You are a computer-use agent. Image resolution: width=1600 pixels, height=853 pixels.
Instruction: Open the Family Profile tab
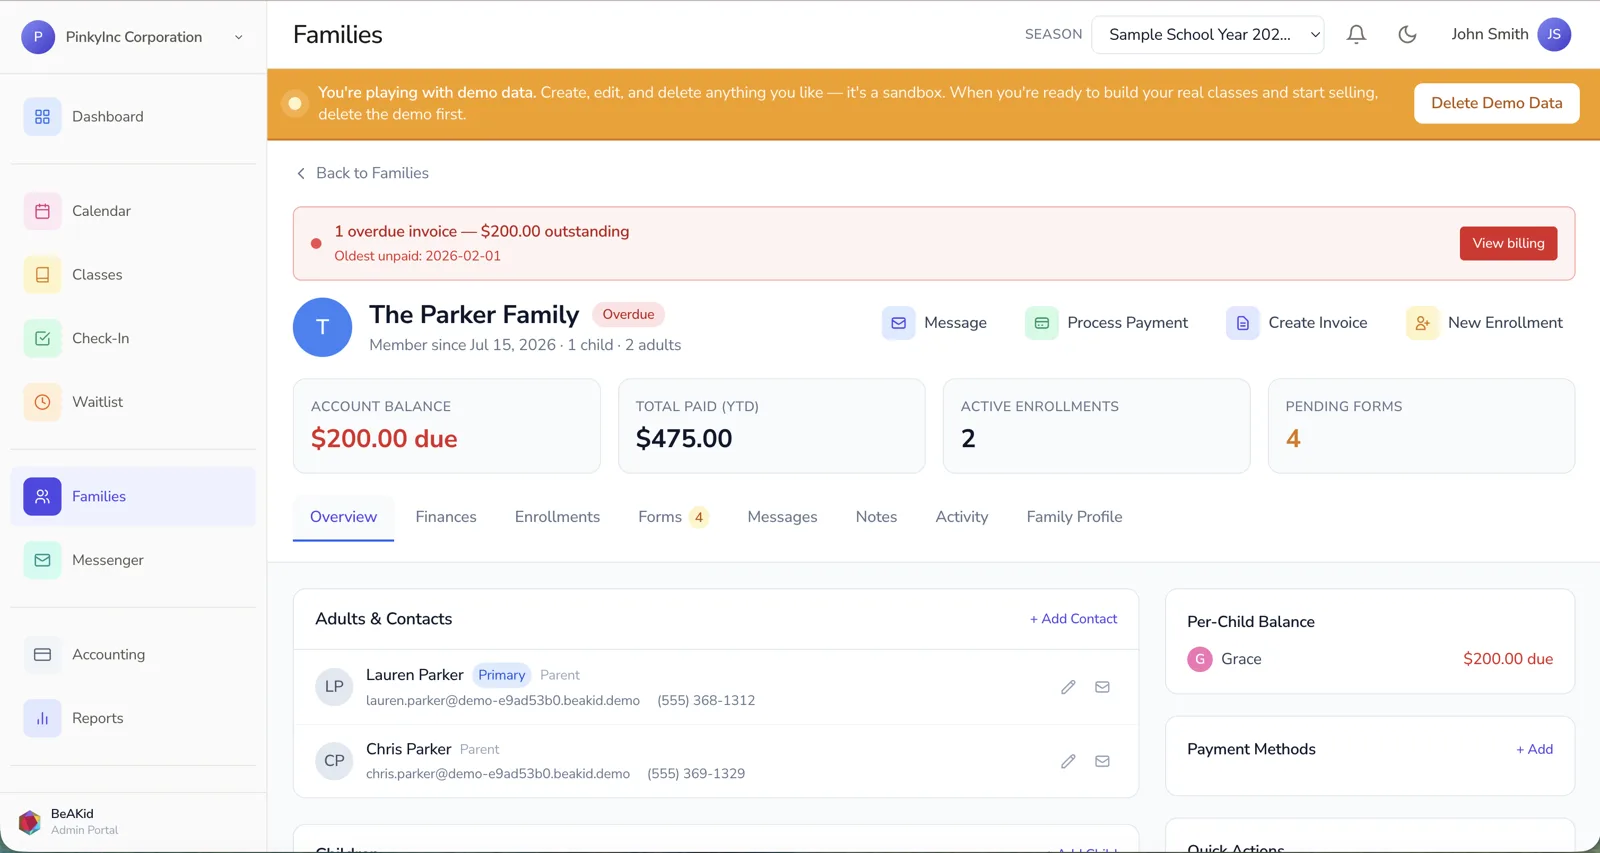tap(1074, 517)
